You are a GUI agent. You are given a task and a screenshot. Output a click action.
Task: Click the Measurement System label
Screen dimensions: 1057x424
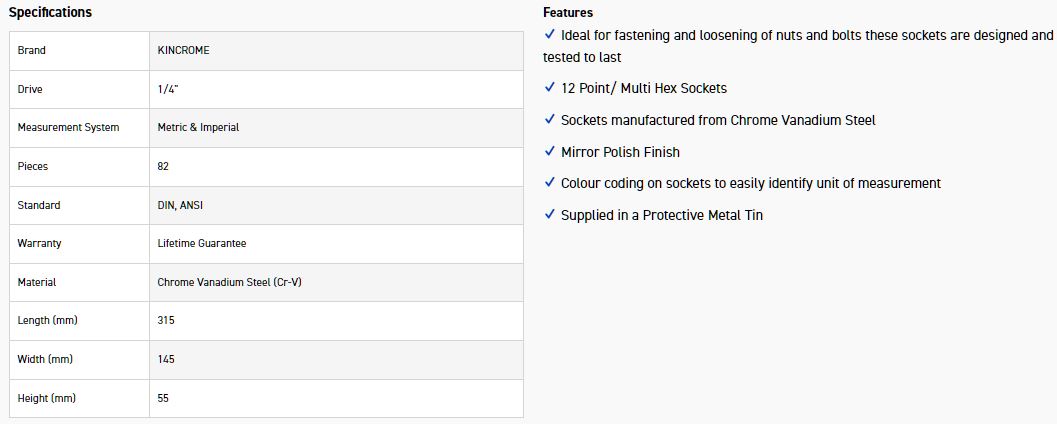(x=68, y=128)
